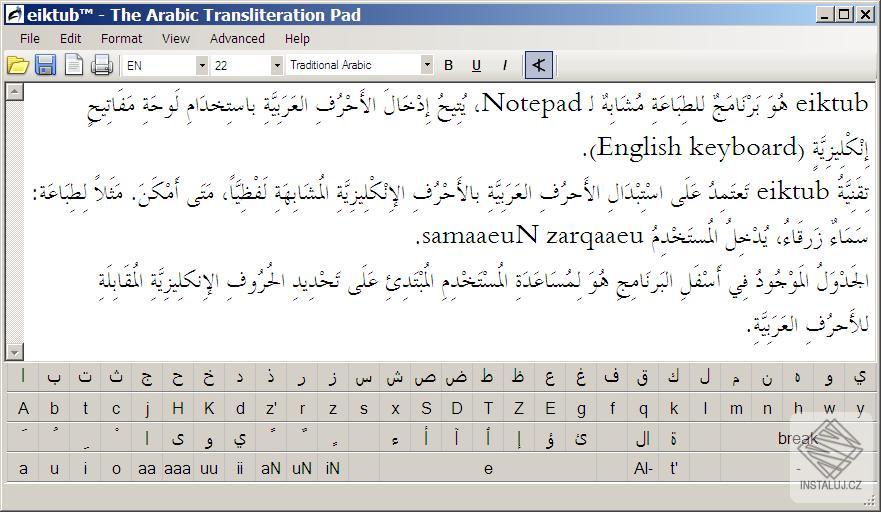The width and height of the screenshot is (881, 512).
Task: Click the 'ii' vowel key
Action: [x=240, y=468]
